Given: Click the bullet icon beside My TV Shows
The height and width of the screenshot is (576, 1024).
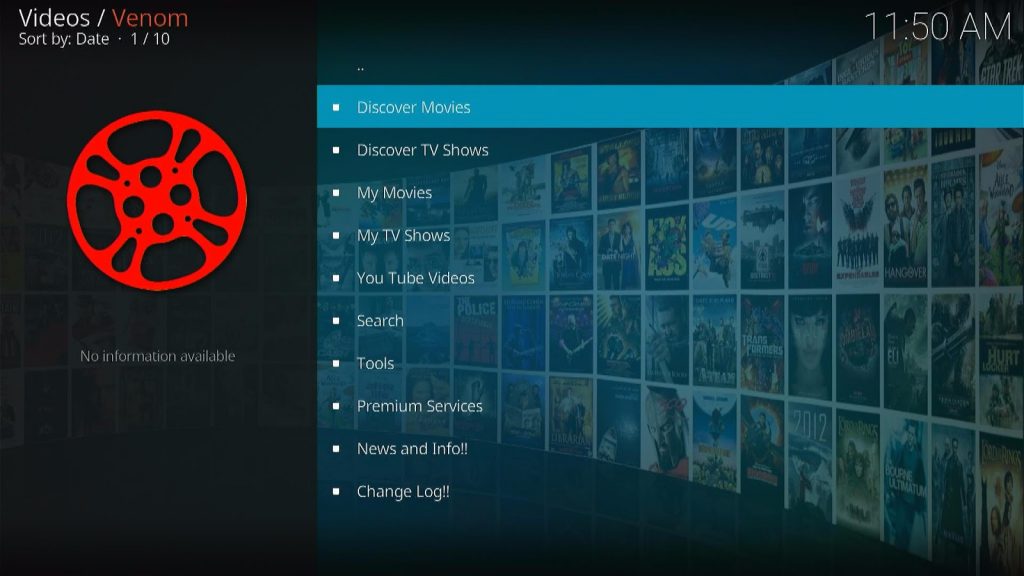Looking at the screenshot, I should click(336, 235).
